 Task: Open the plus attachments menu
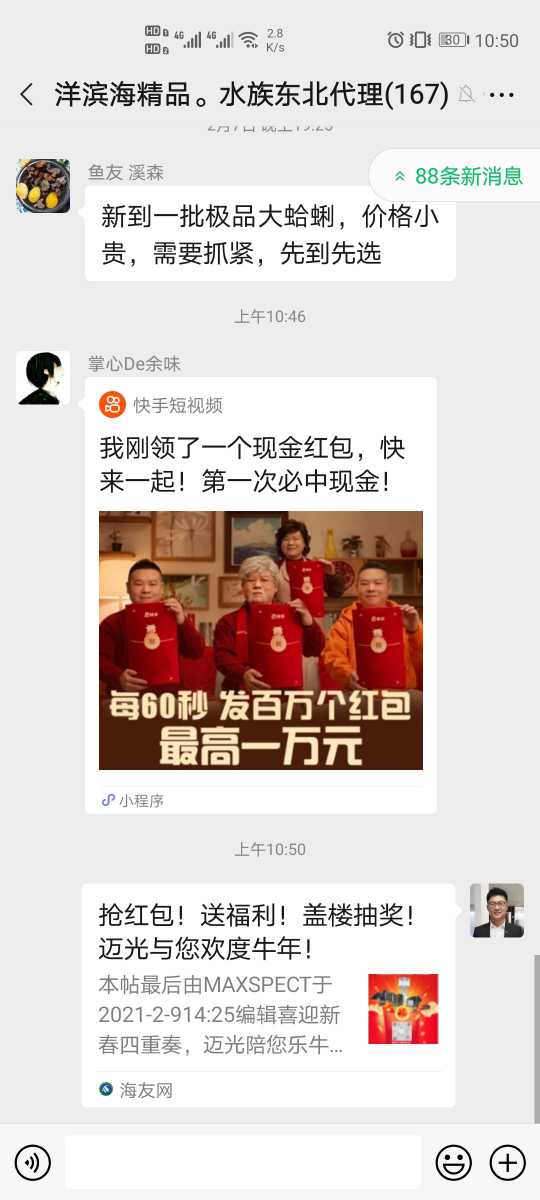click(507, 1162)
